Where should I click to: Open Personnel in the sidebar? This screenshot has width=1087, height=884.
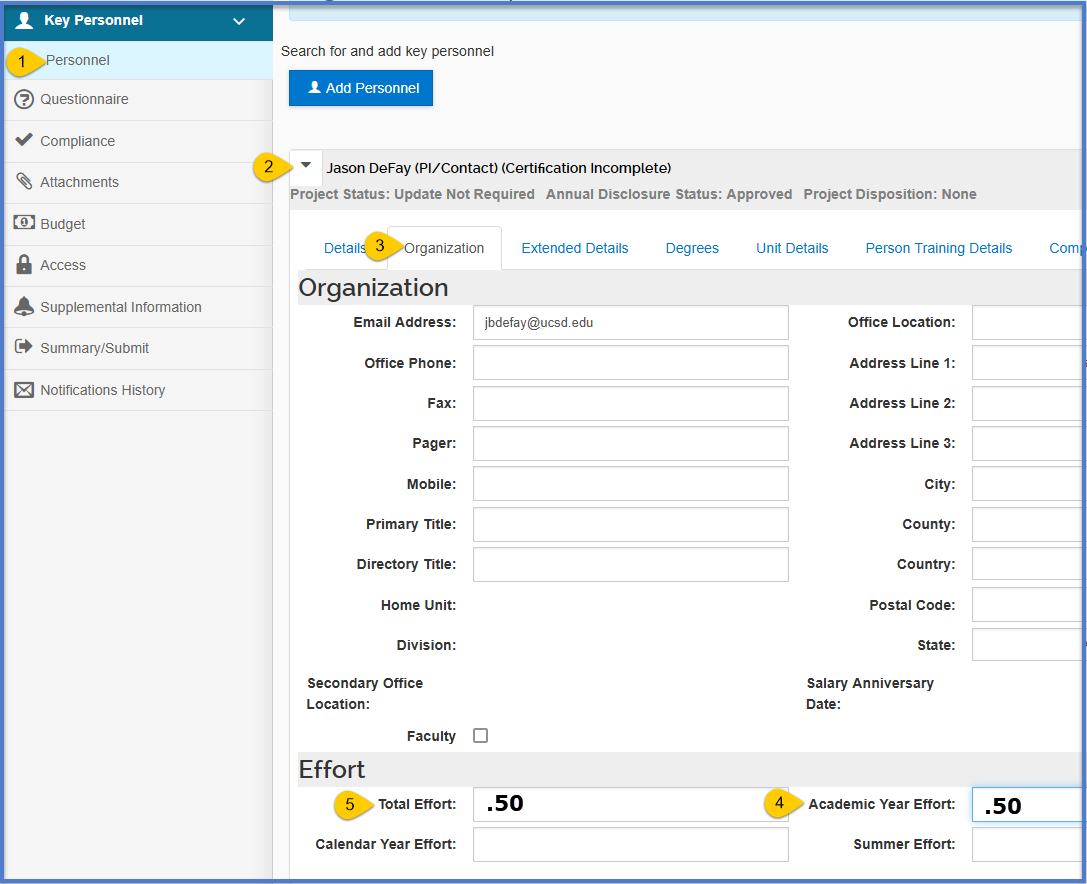[x=78, y=60]
